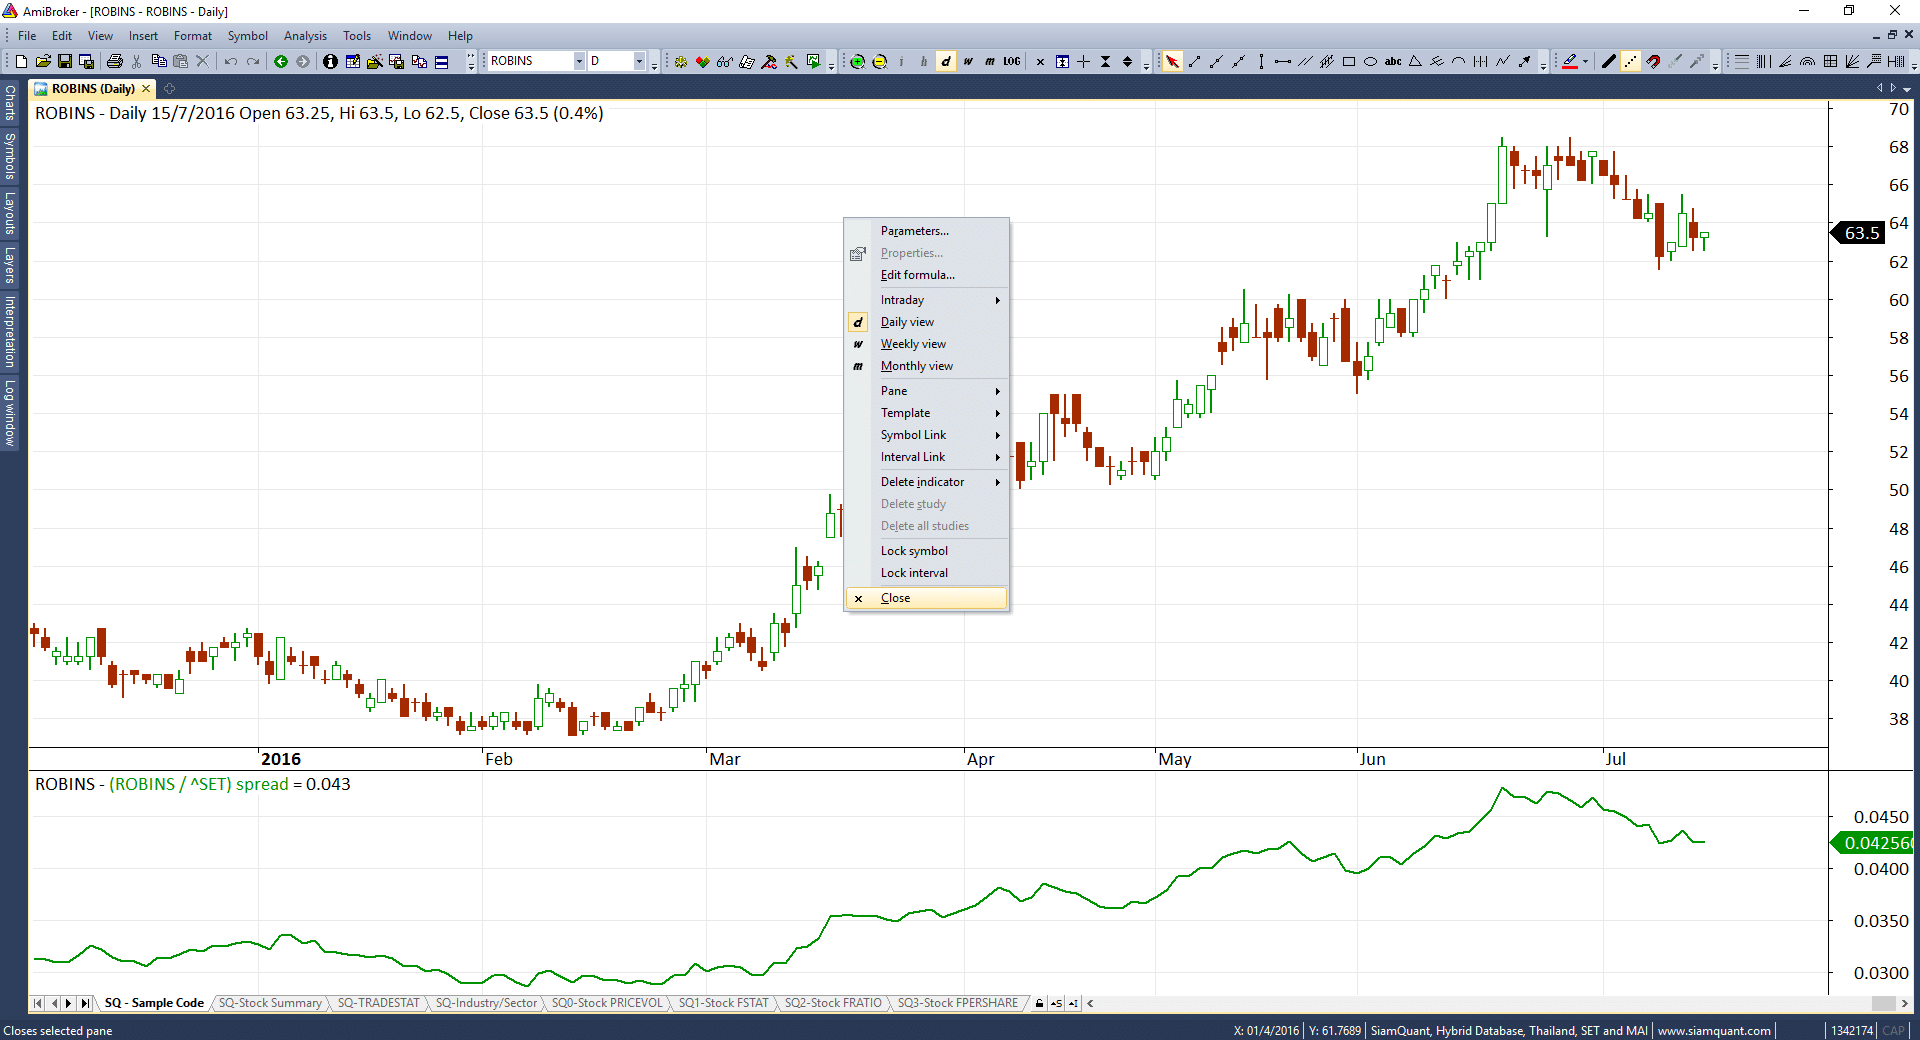1920x1040 pixels.
Task: Select the Triangle drawing tool
Action: pos(1415,62)
